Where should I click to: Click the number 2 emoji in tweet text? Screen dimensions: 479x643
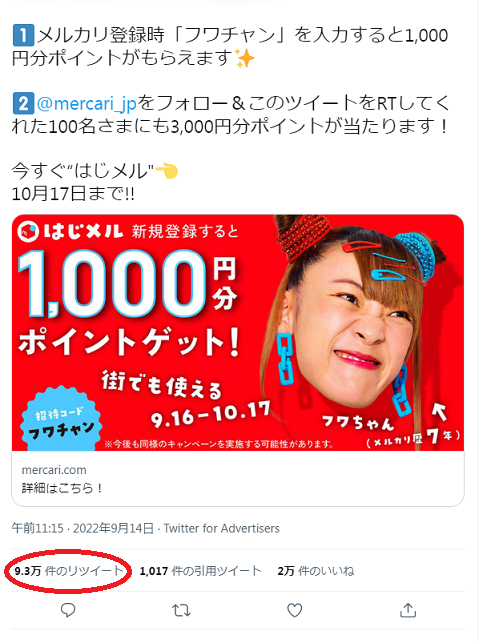23,103
